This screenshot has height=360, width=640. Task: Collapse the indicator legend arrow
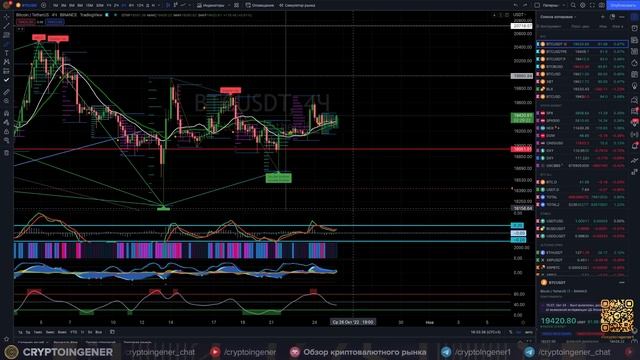click(20, 29)
